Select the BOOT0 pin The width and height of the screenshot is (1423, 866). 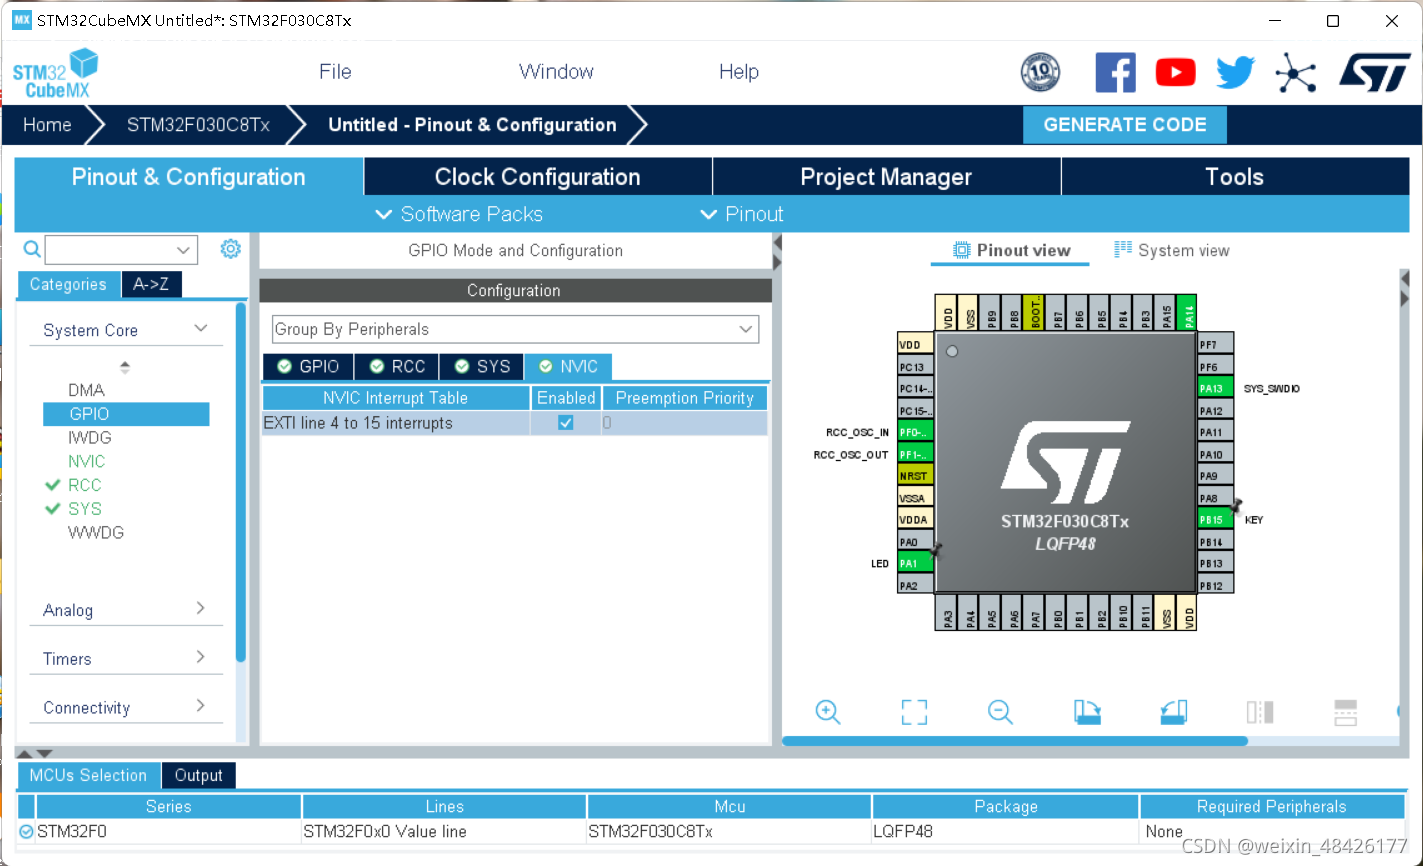1035,312
